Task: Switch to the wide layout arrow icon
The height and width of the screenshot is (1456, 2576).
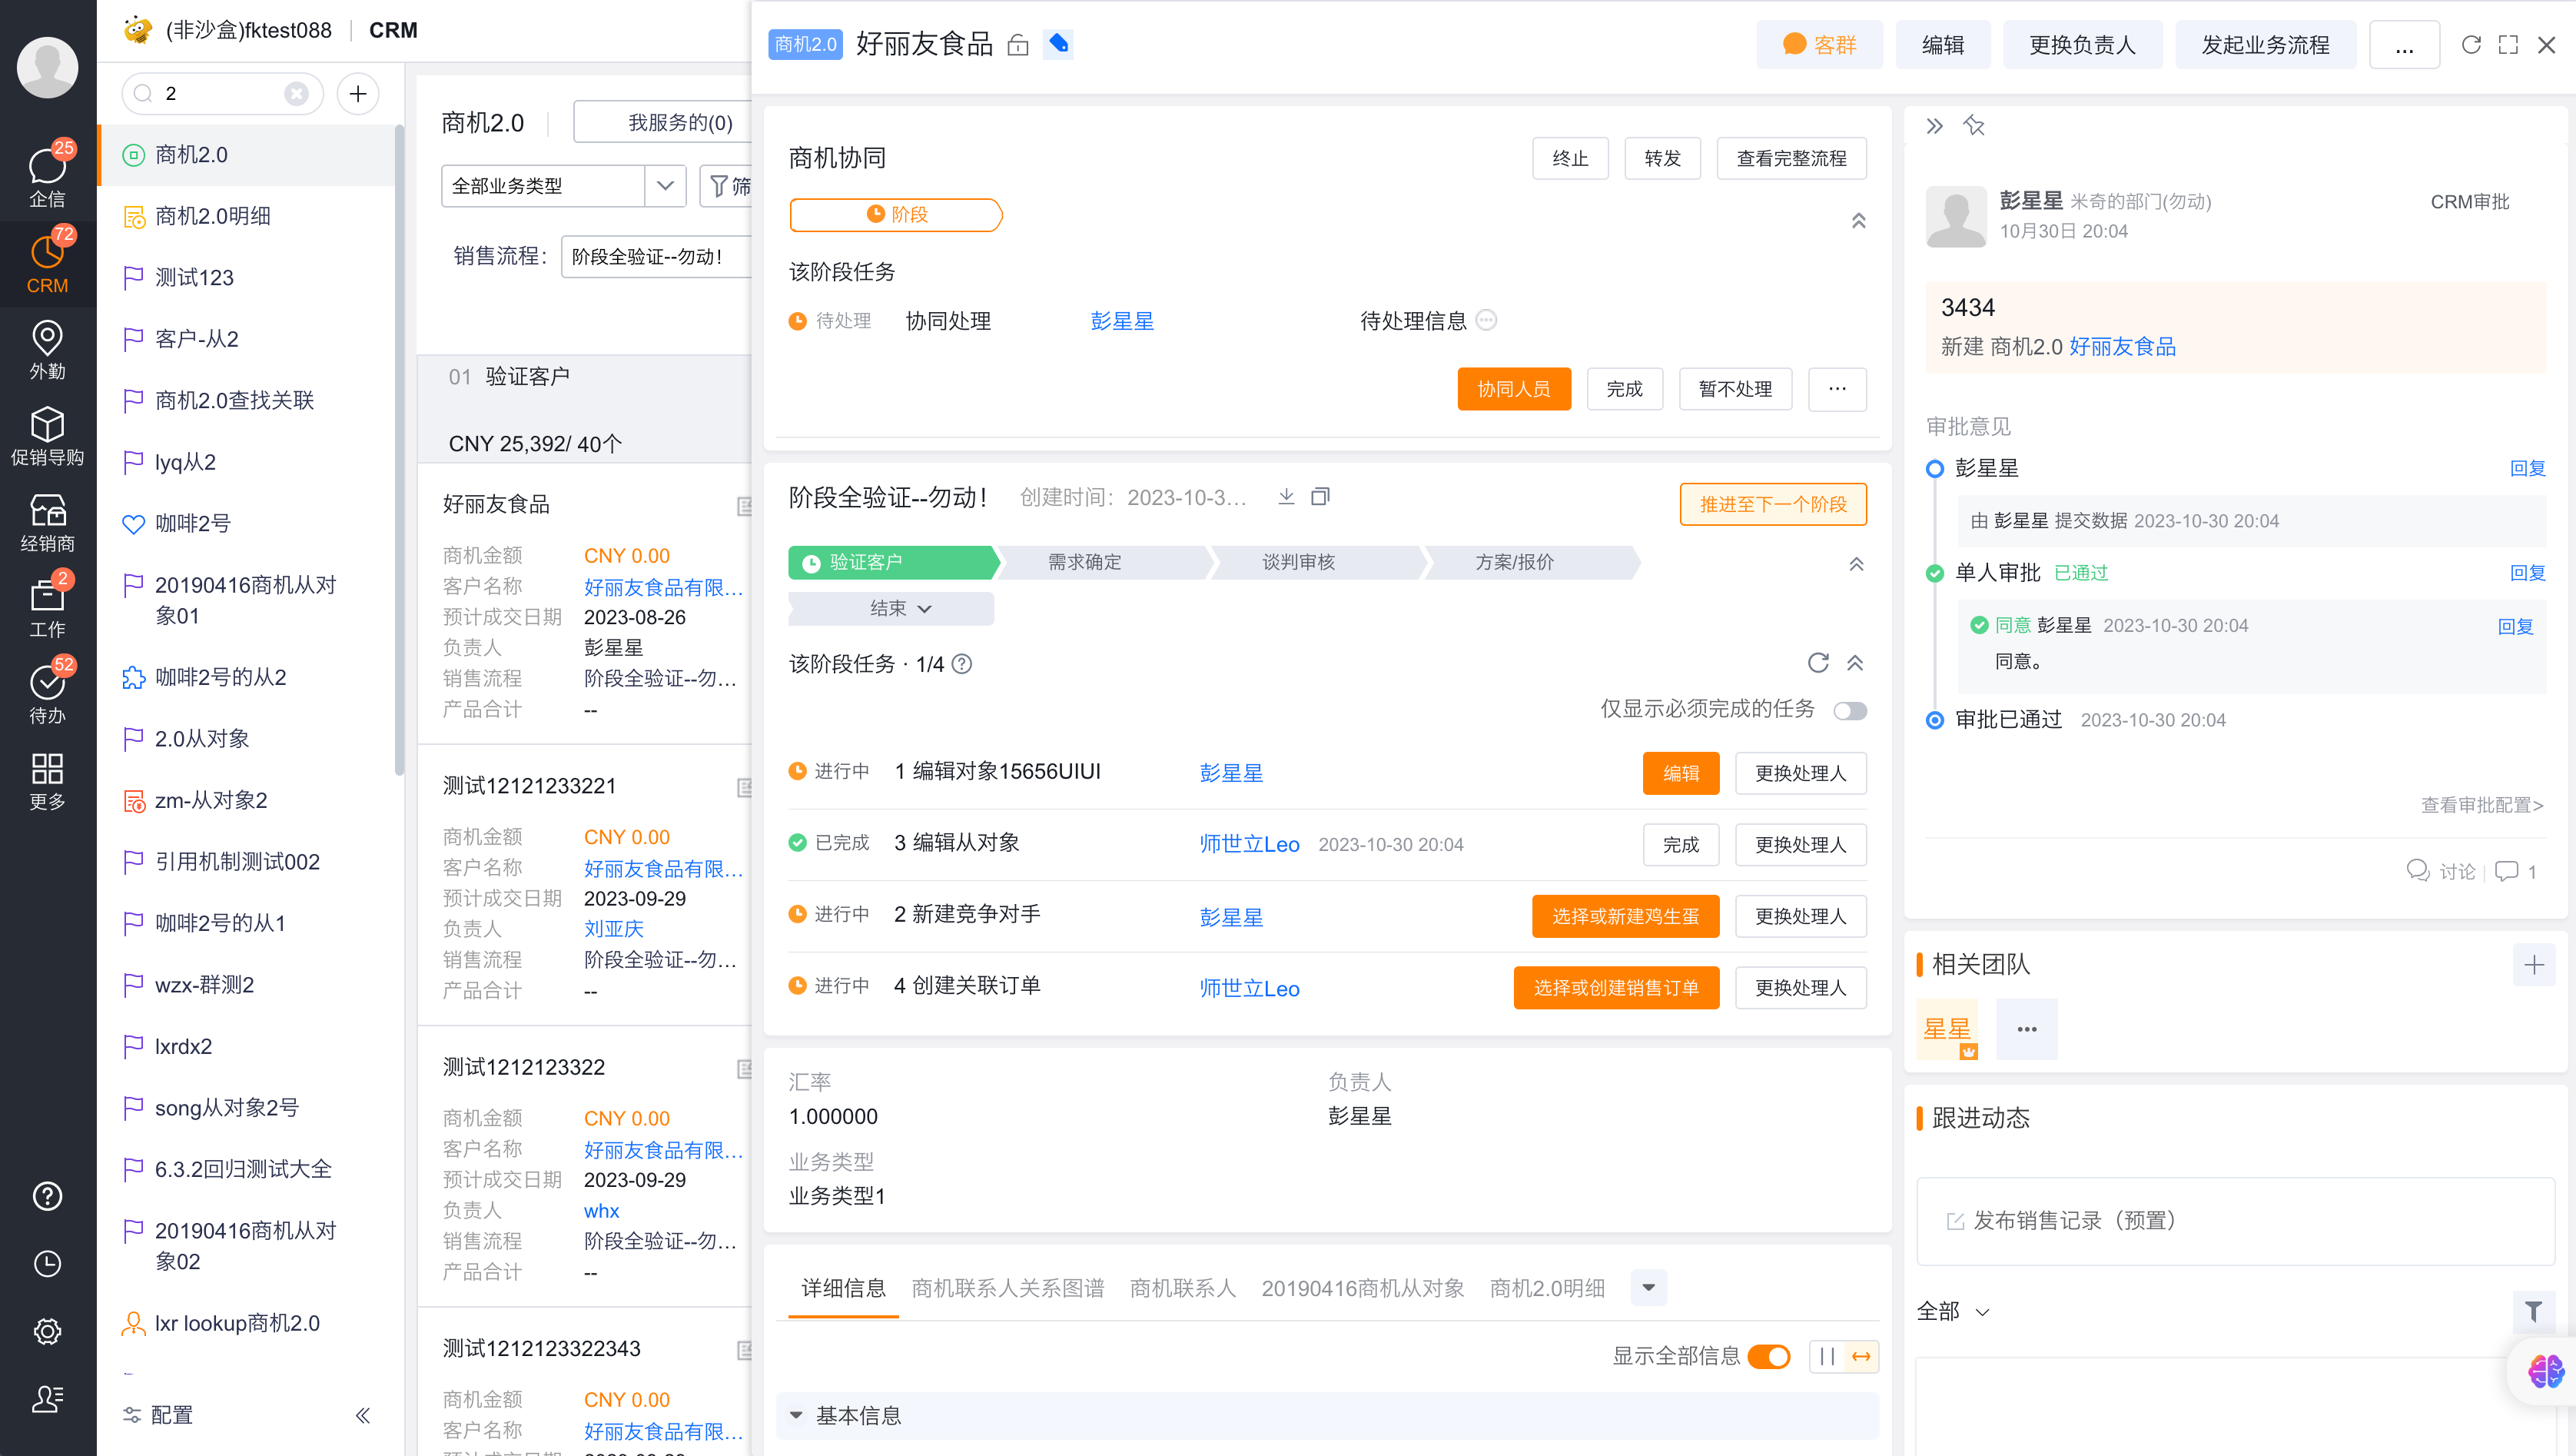Action: click(x=1861, y=1357)
